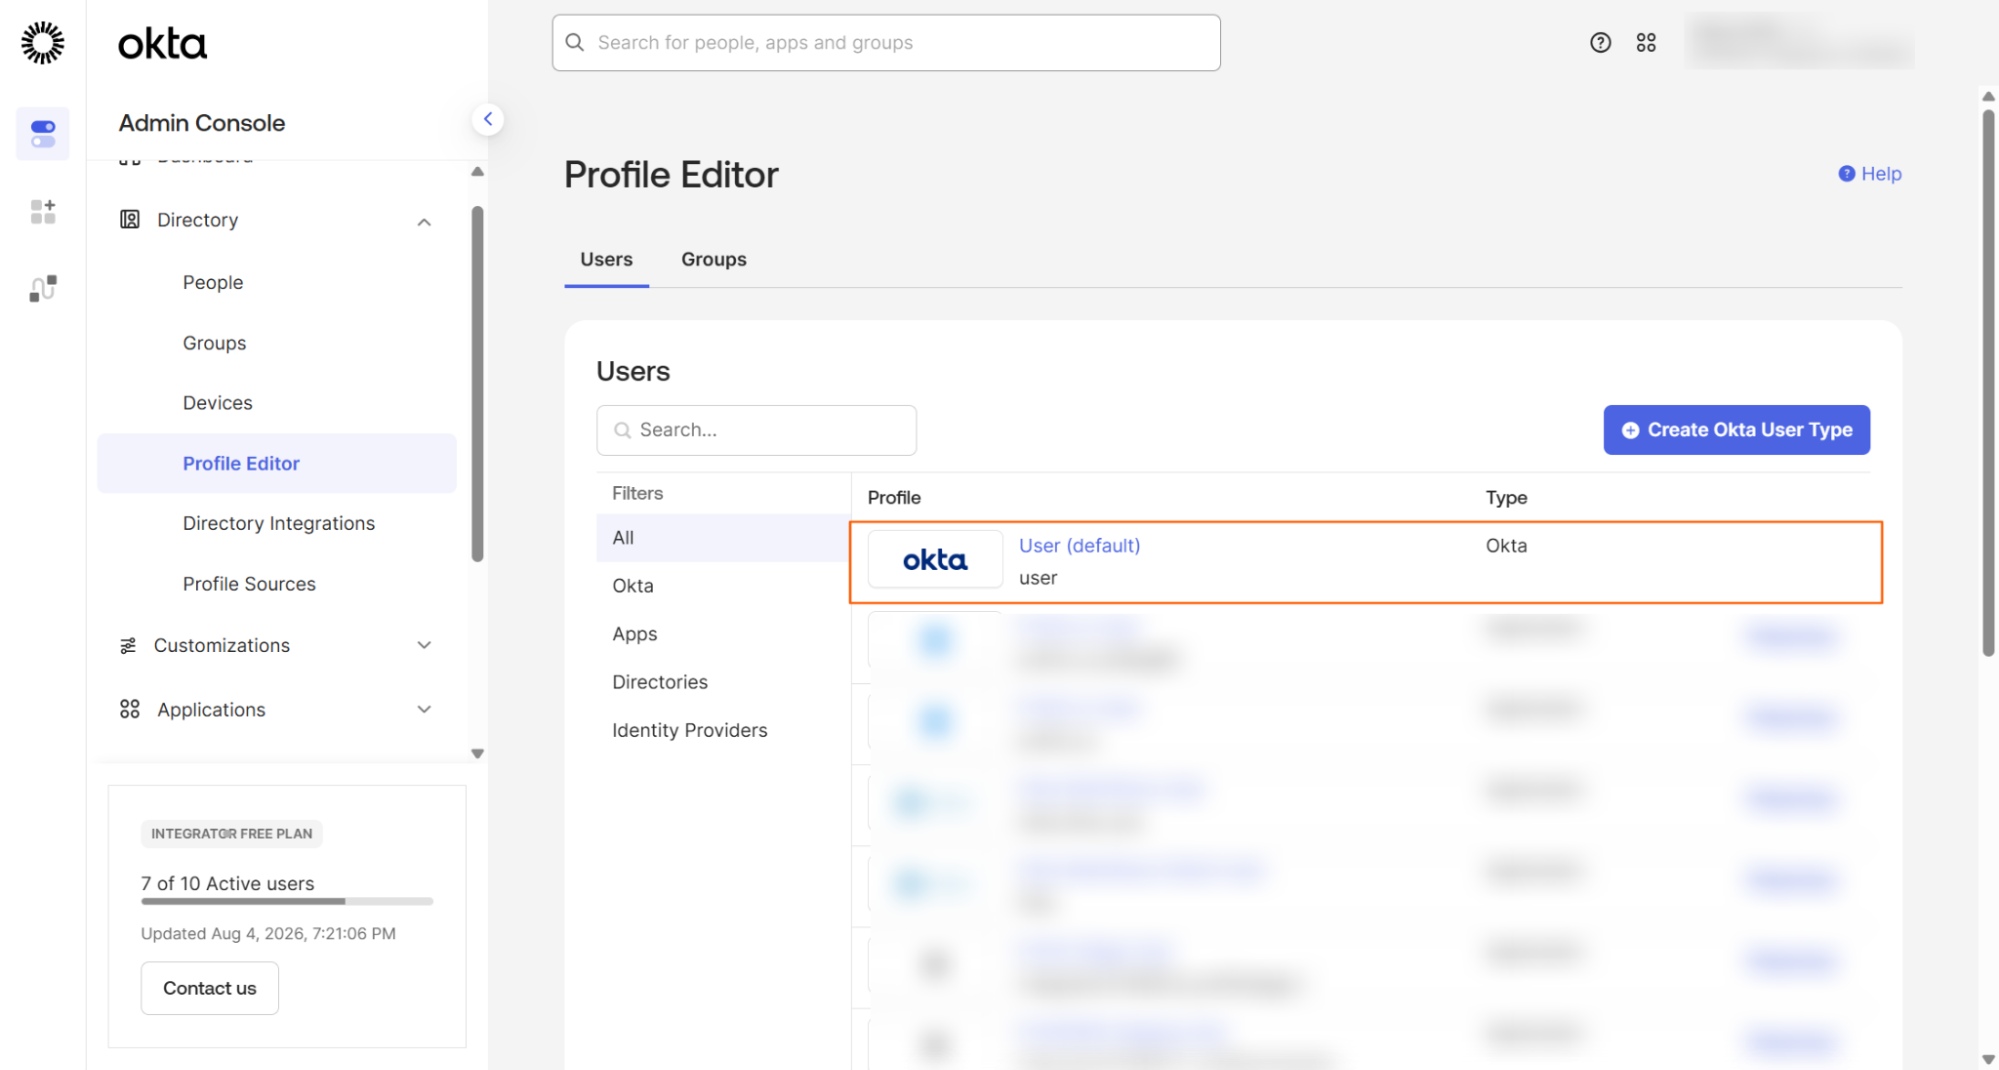Viewport: 1999px width, 1070px height.
Task: Click the okta wordmark logo
Action: point(162,44)
